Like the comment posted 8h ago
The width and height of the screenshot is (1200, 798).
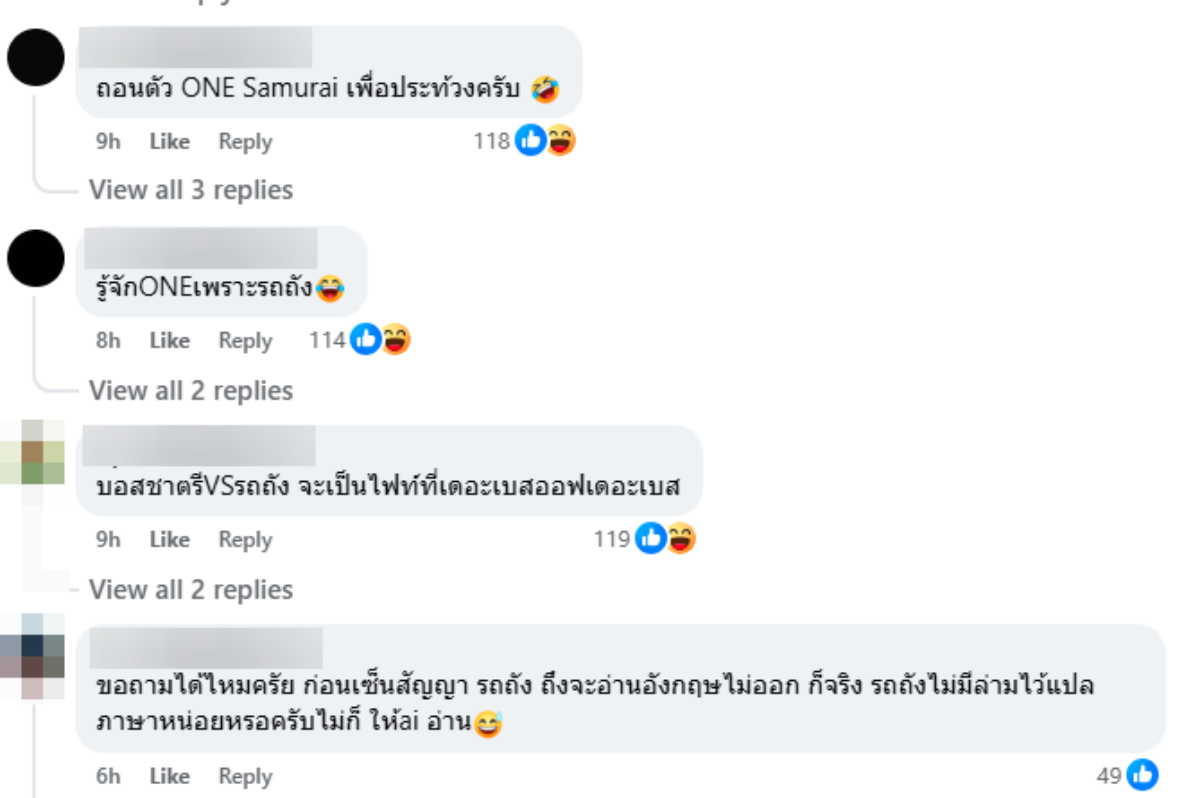point(169,341)
